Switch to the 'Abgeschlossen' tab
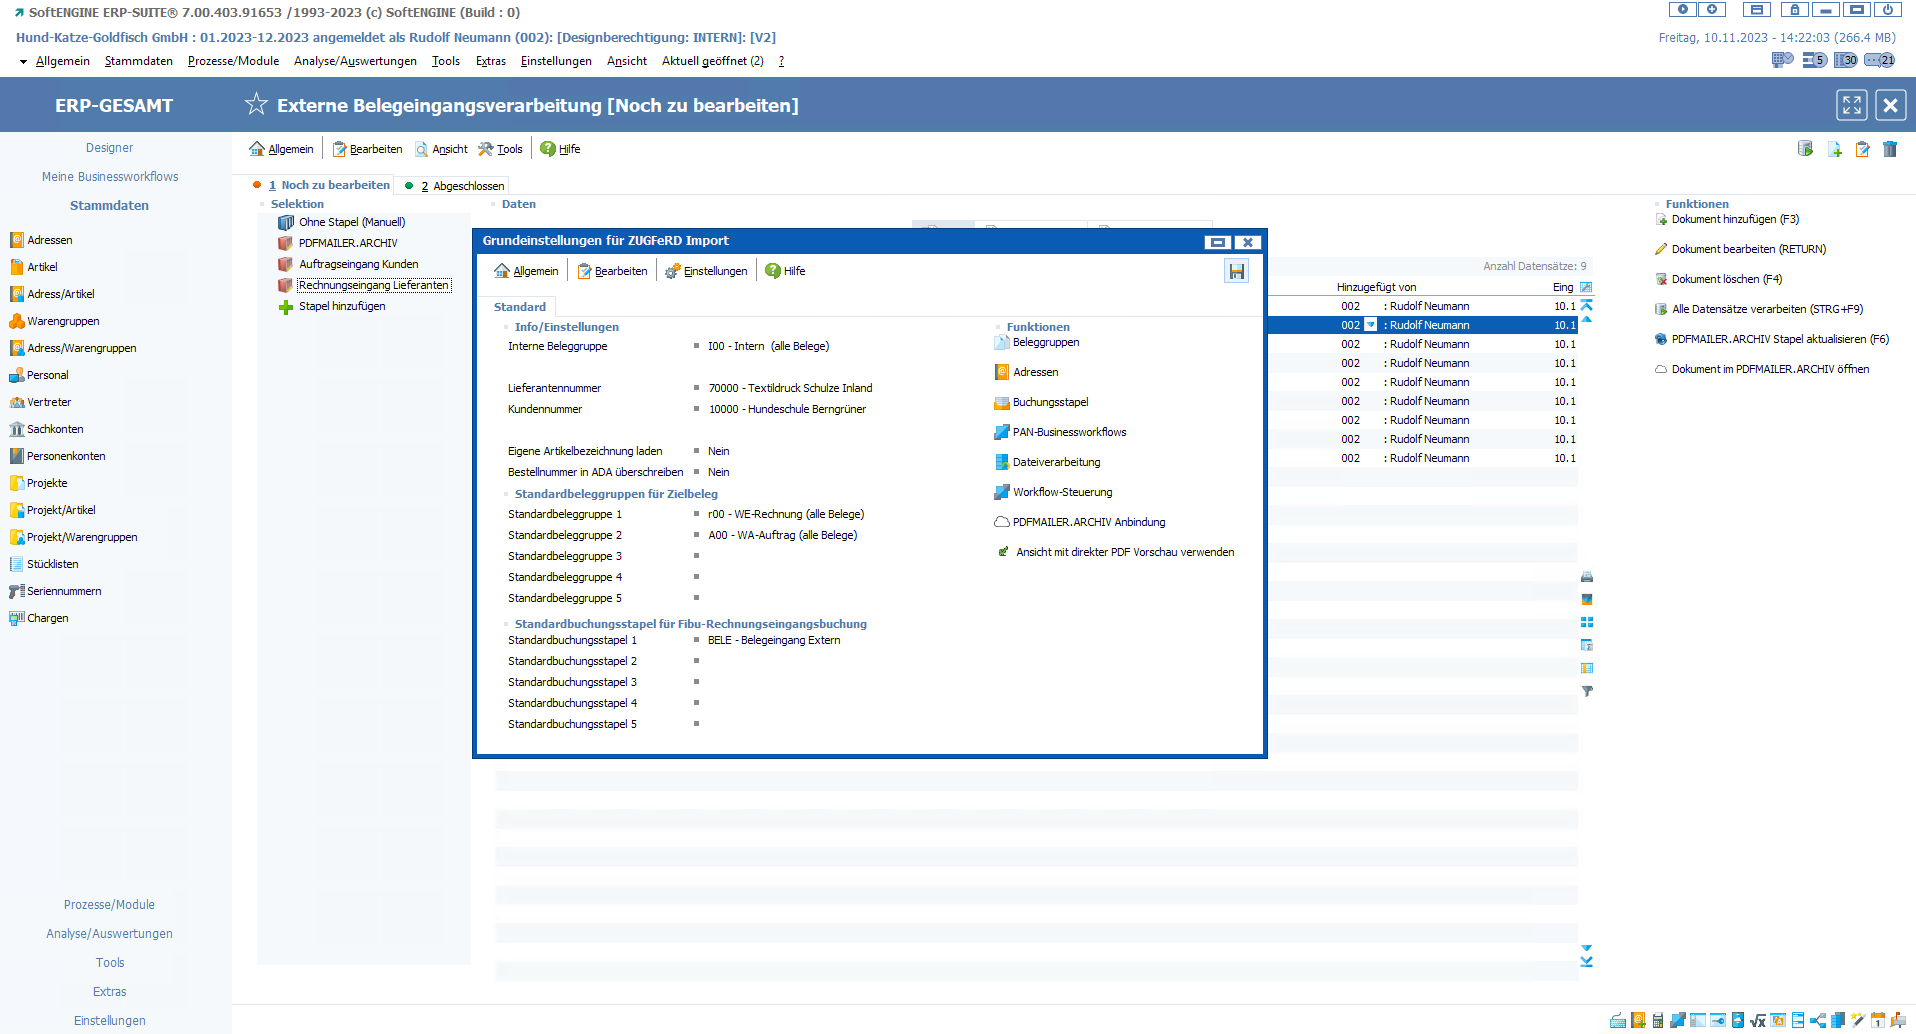This screenshot has height=1034, width=1916. (467, 186)
